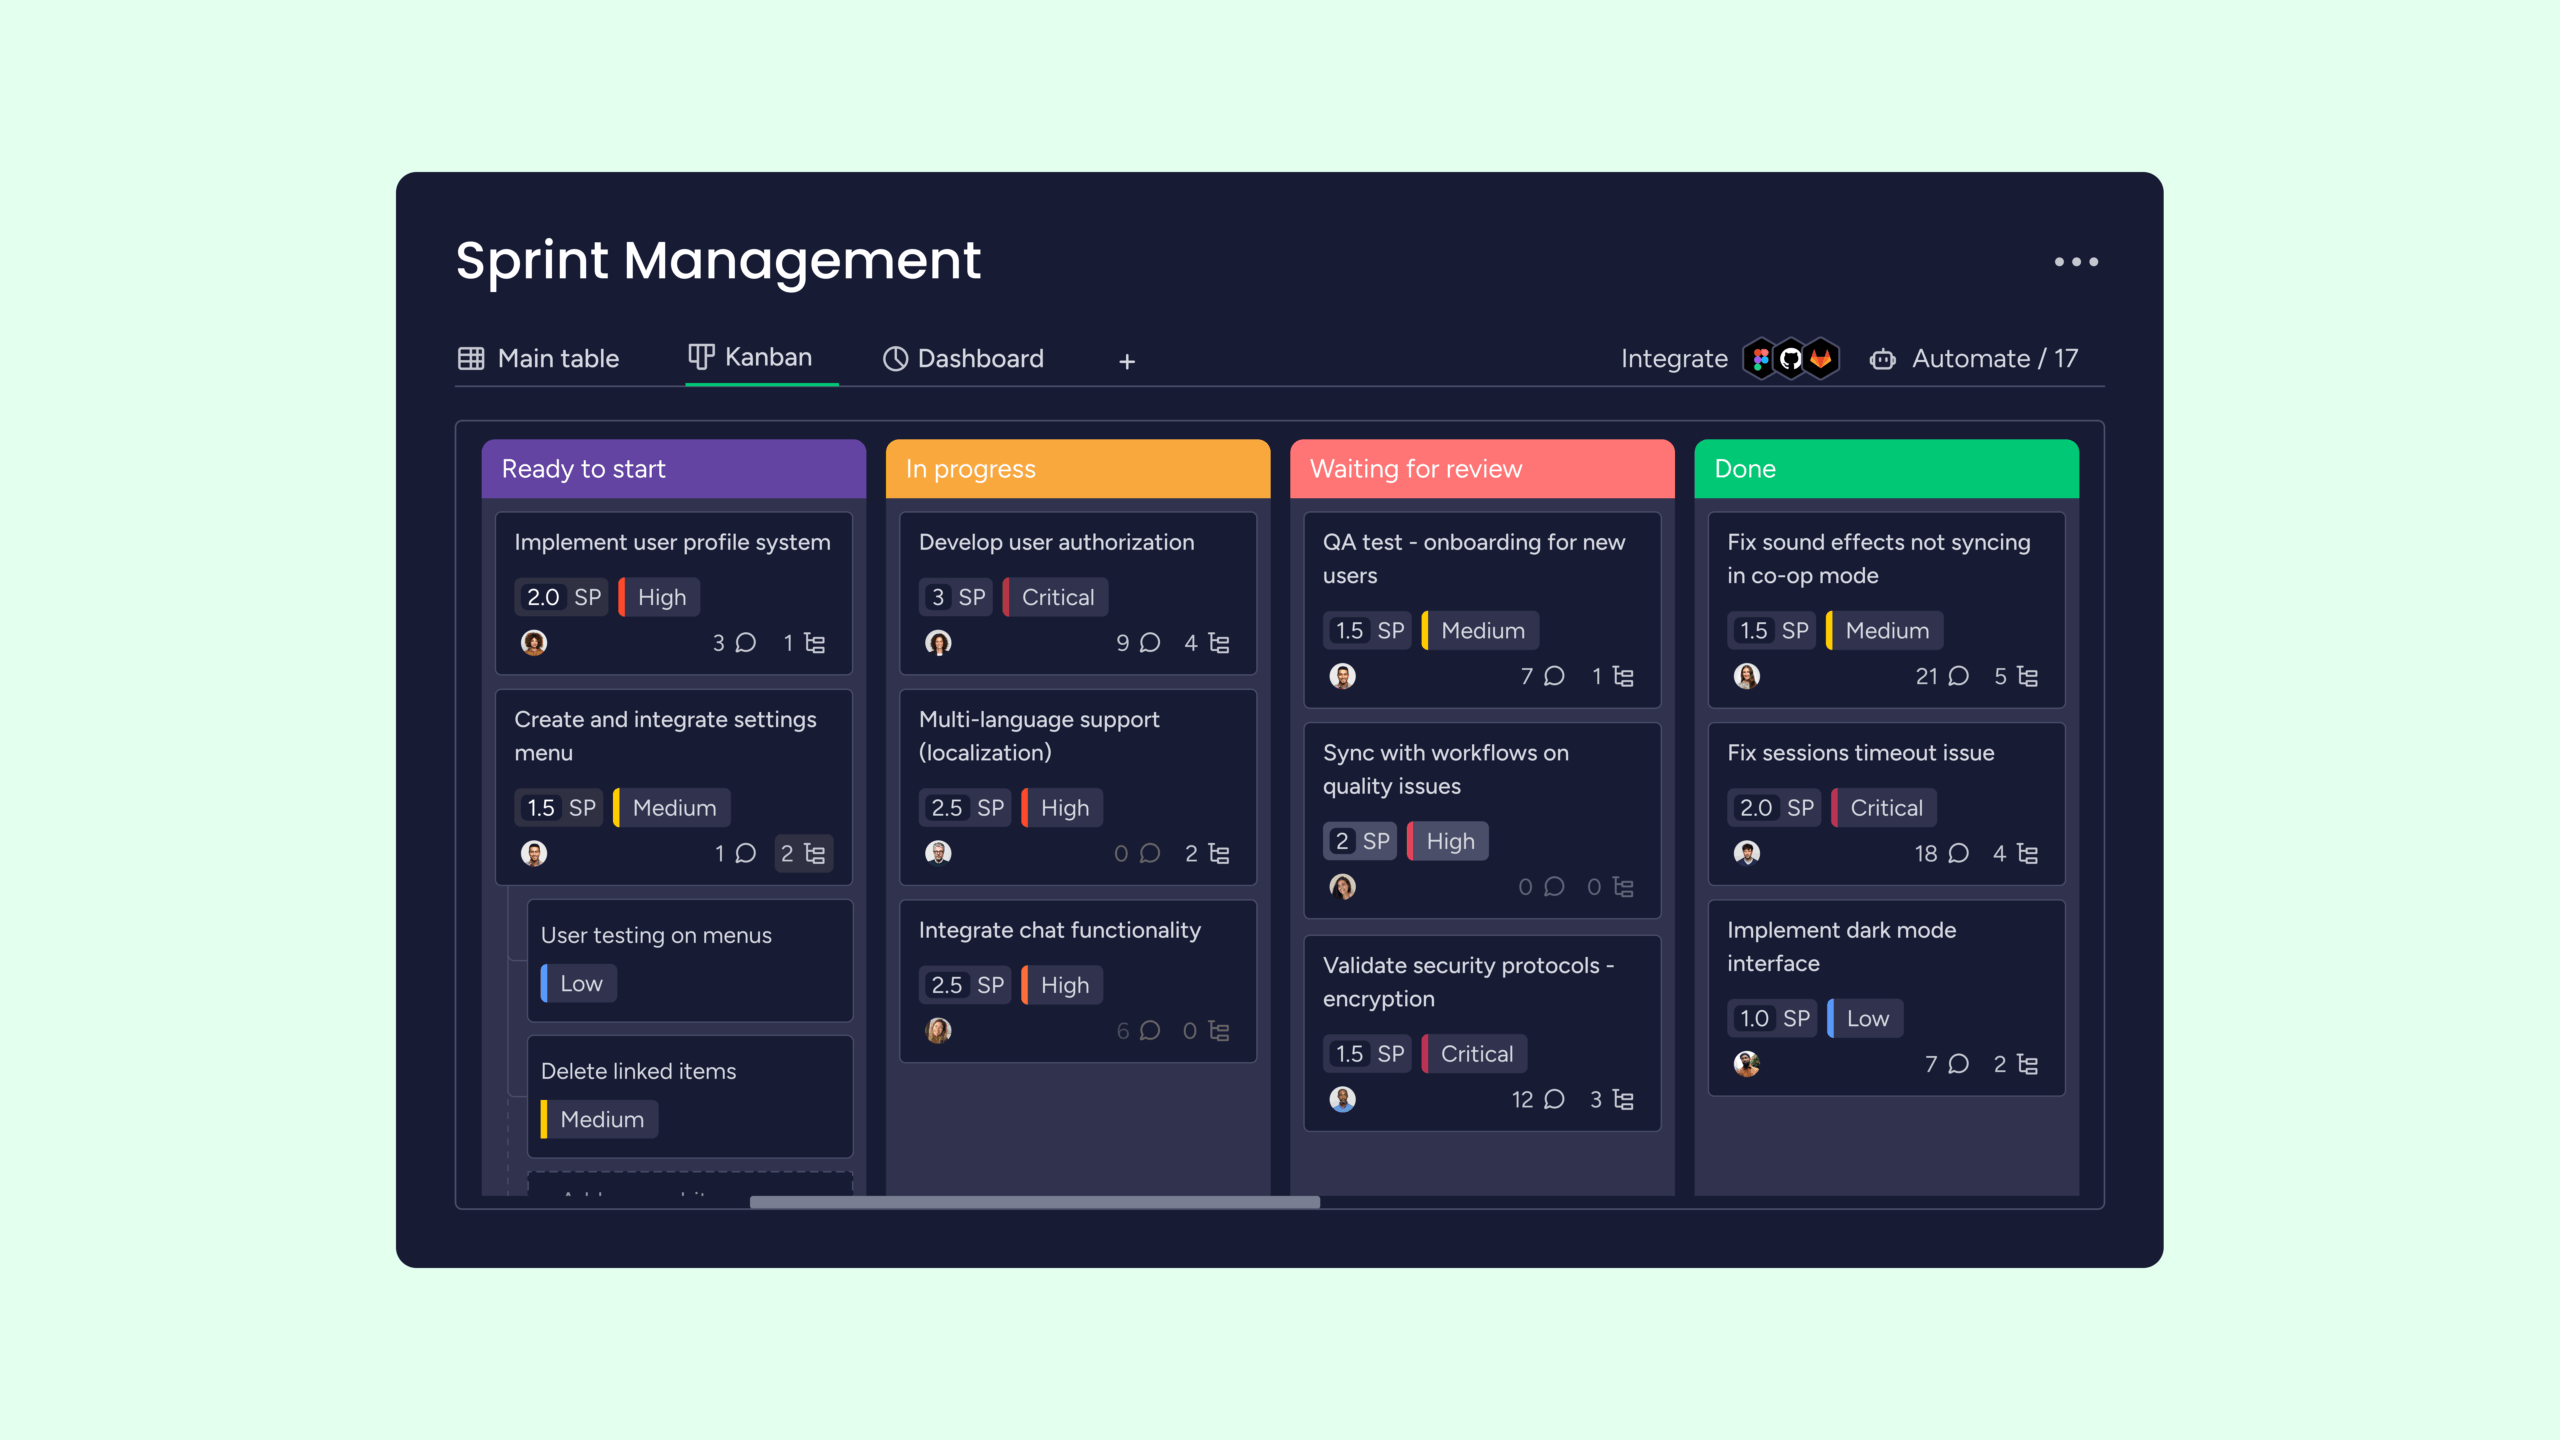Collapse subitems of Create and integrate settings menu

(x=803, y=854)
